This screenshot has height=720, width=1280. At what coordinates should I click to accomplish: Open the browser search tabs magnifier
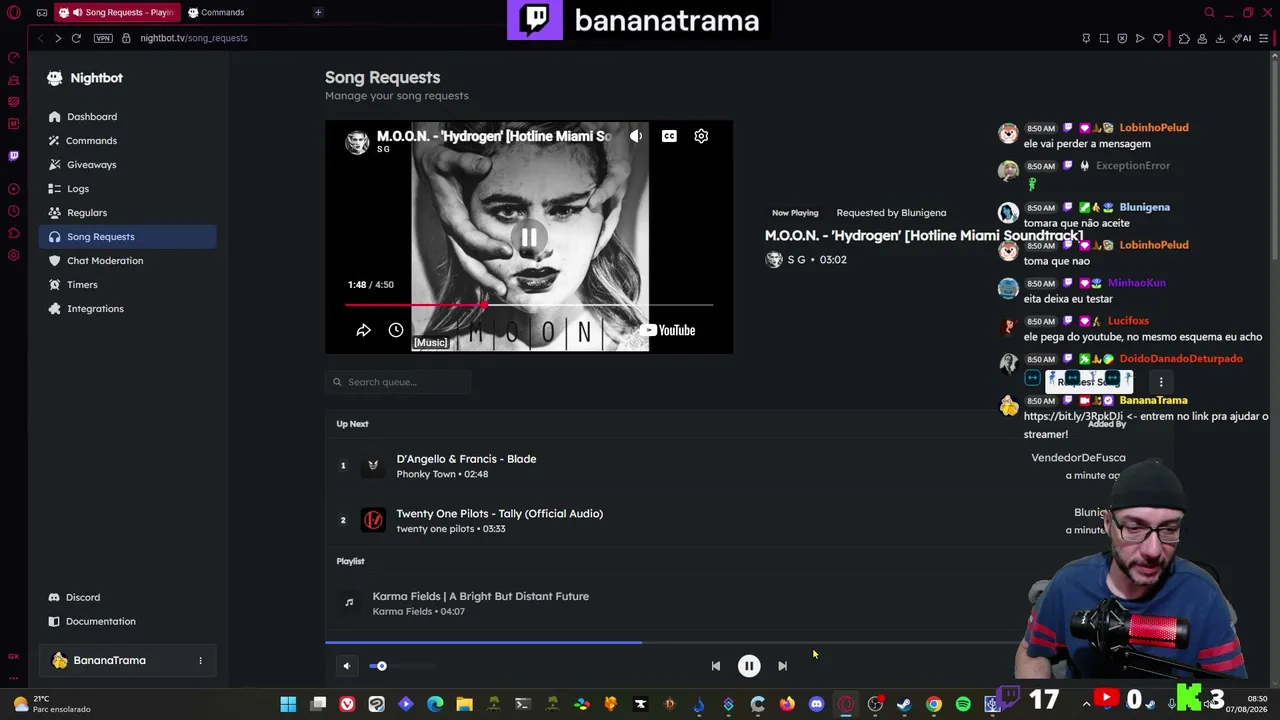click(x=1209, y=13)
